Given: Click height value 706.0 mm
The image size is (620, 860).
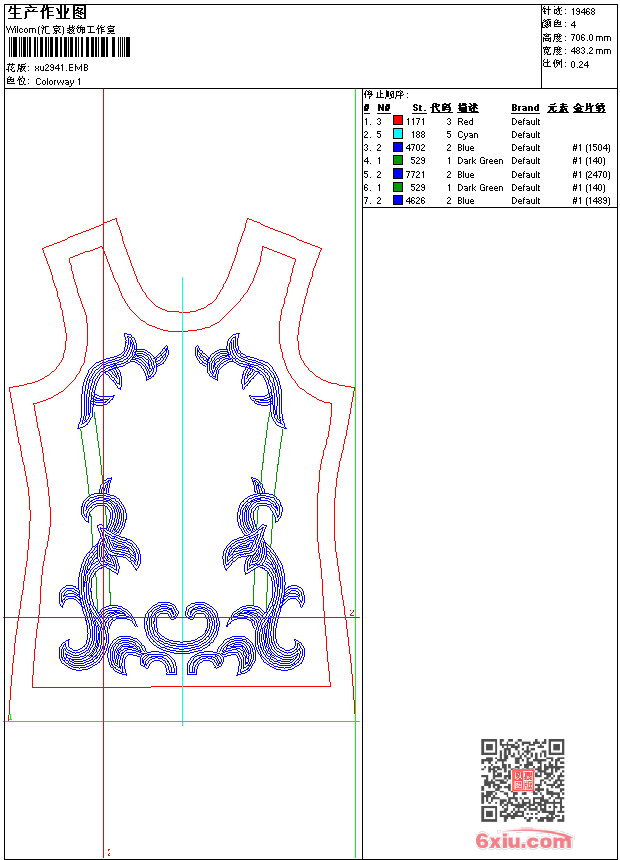Looking at the screenshot, I should (x=591, y=38).
